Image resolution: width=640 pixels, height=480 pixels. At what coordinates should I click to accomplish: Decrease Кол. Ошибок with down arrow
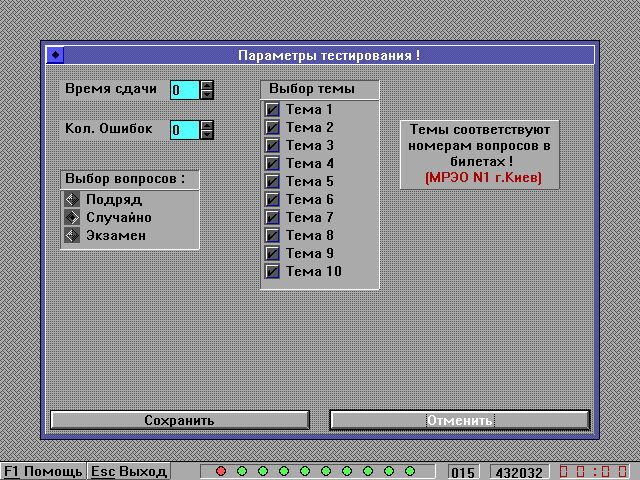click(207, 134)
